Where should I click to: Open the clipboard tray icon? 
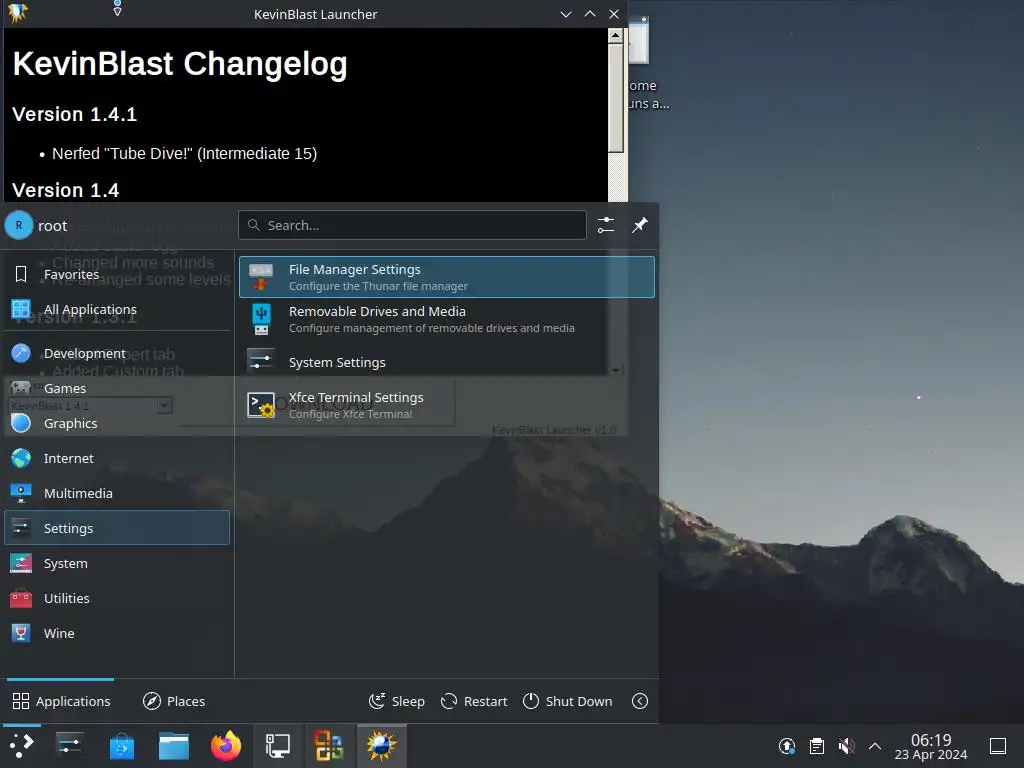click(816, 746)
